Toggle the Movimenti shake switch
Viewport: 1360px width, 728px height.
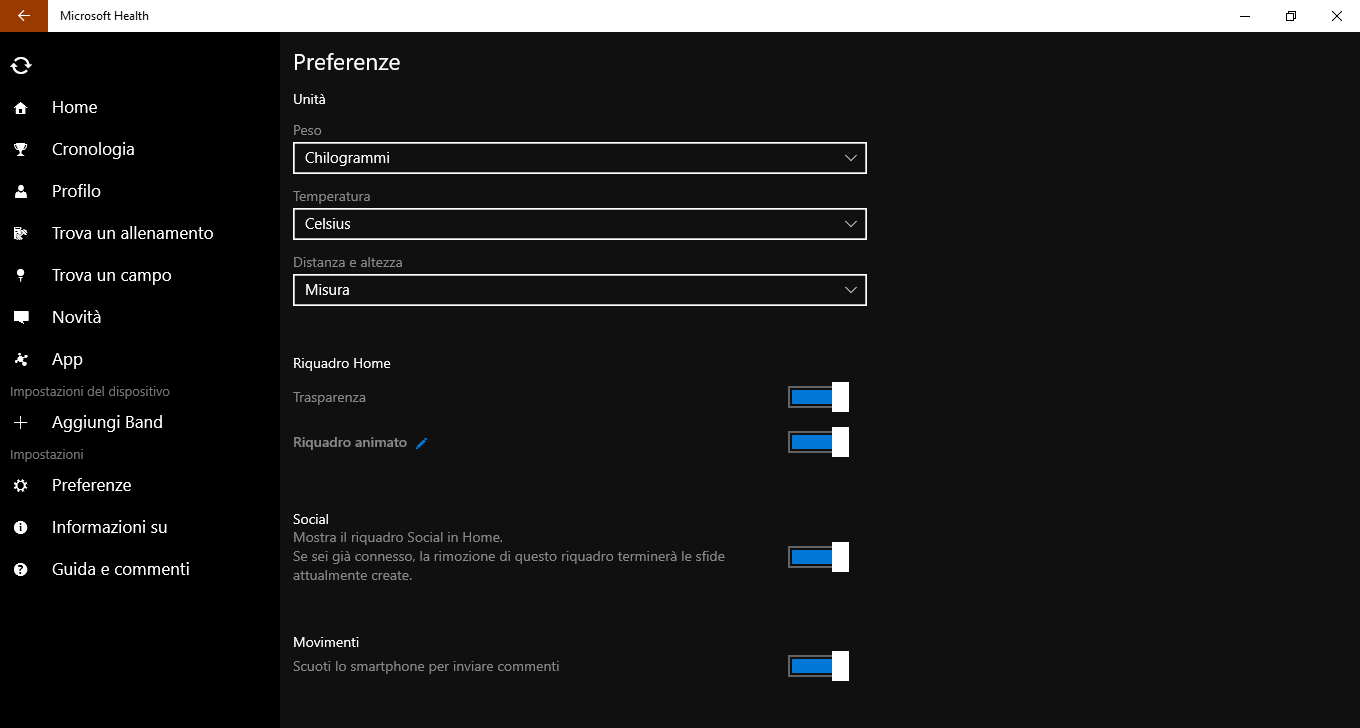pos(818,666)
